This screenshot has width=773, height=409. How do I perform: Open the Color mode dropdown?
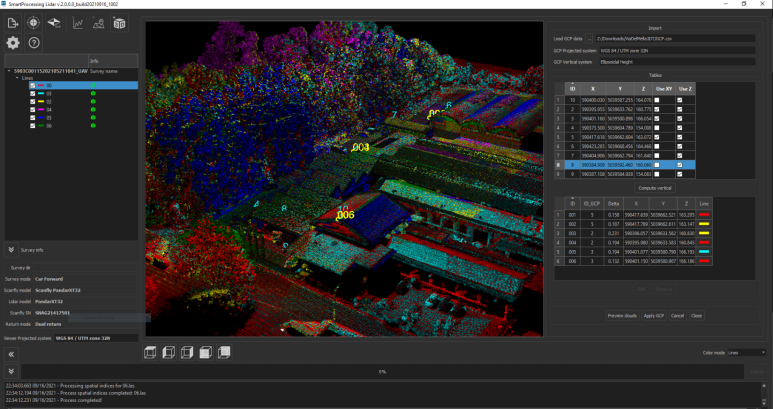pyautogui.click(x=747, y=352)
